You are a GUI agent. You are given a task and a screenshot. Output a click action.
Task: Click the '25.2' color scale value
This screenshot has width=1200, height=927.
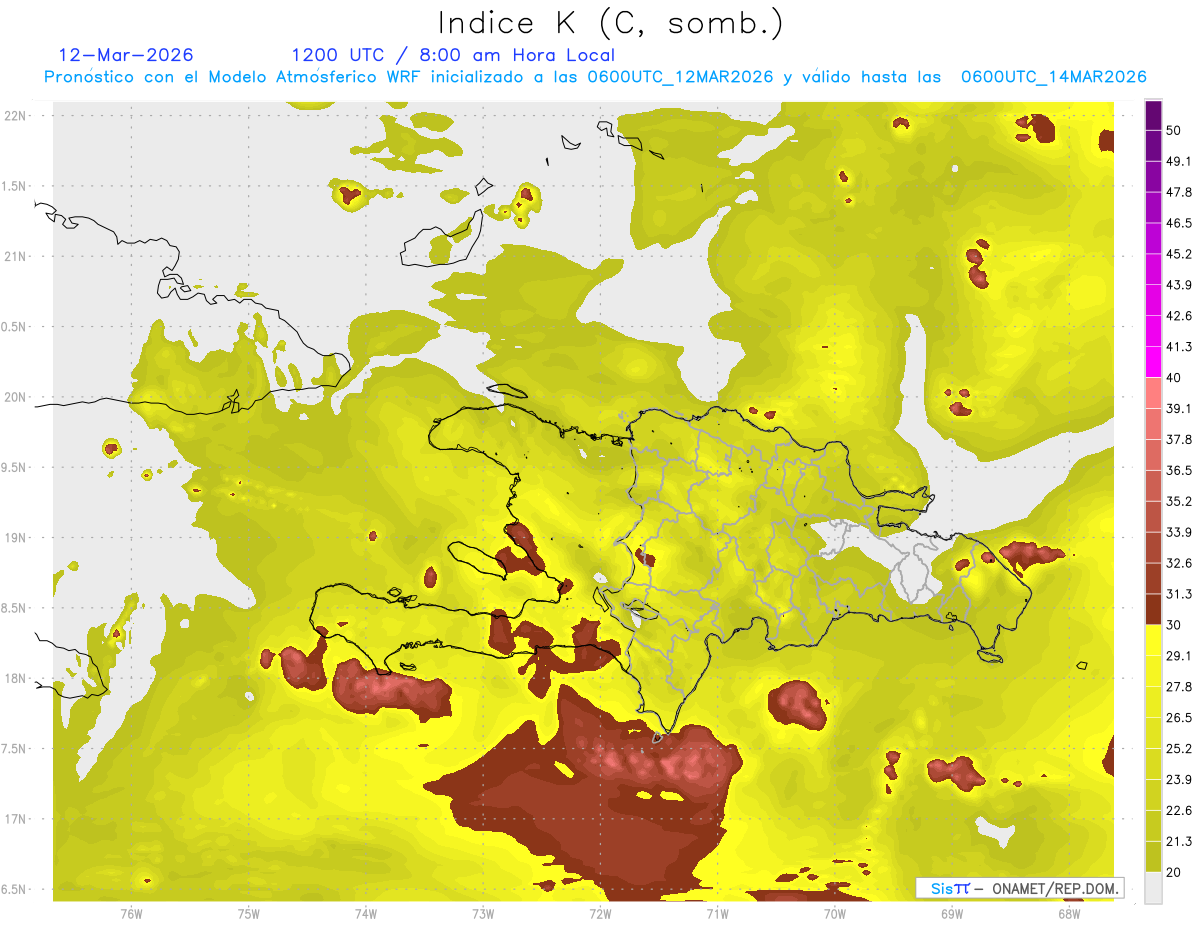tap(1179, 749)
